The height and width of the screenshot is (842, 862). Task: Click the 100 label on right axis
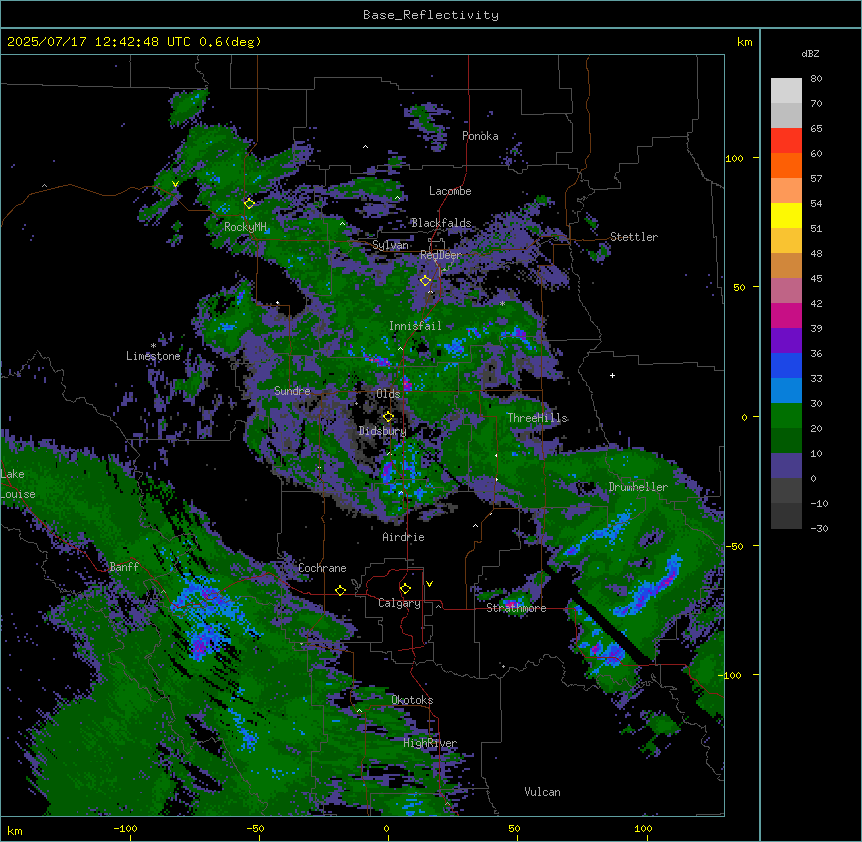tap(734, 158)
